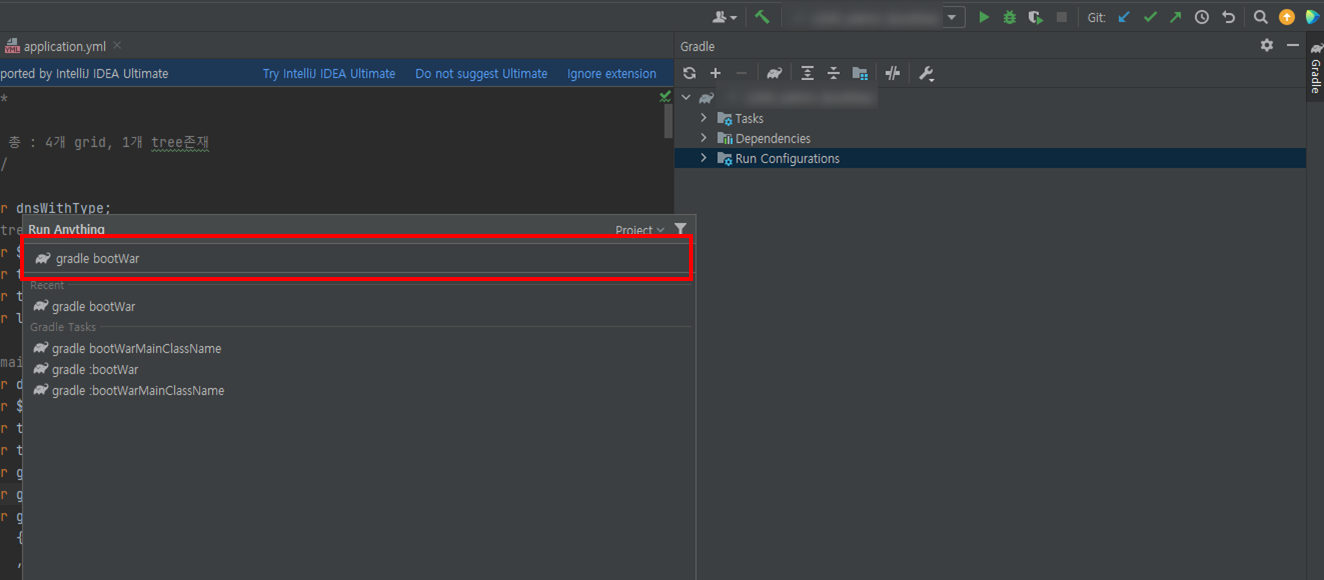Click the gray Stop square icon
1324x580 pixels.
[1062, 17]
